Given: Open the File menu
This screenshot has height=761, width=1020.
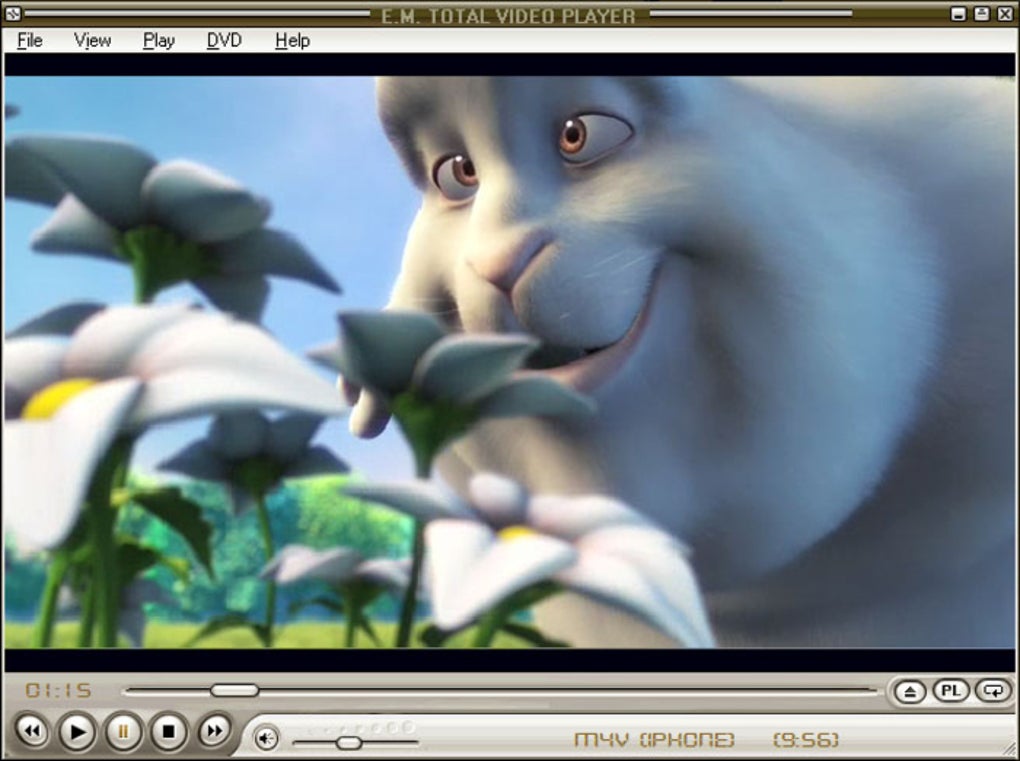Looking at the screenshot, I should pyautogui.click(x=30, y=40).
